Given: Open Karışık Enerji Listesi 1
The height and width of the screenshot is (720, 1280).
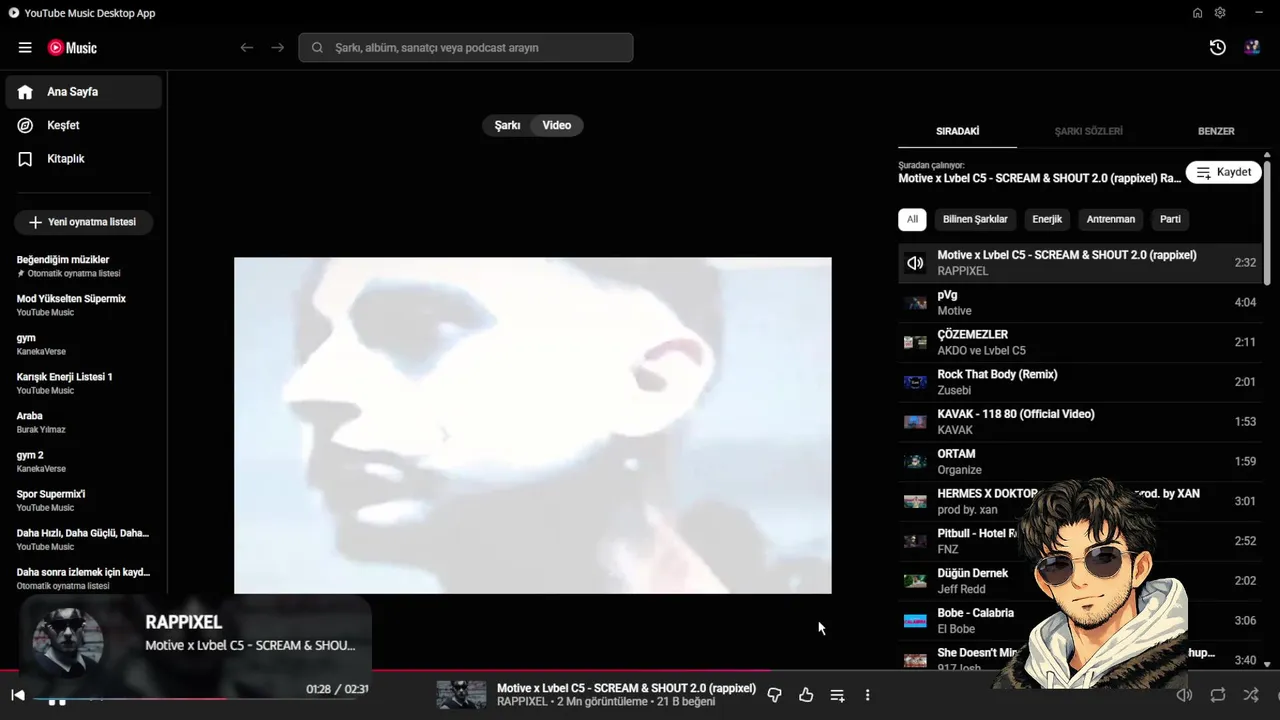Looking at the screenshot, I should click(x=84, y=383).
